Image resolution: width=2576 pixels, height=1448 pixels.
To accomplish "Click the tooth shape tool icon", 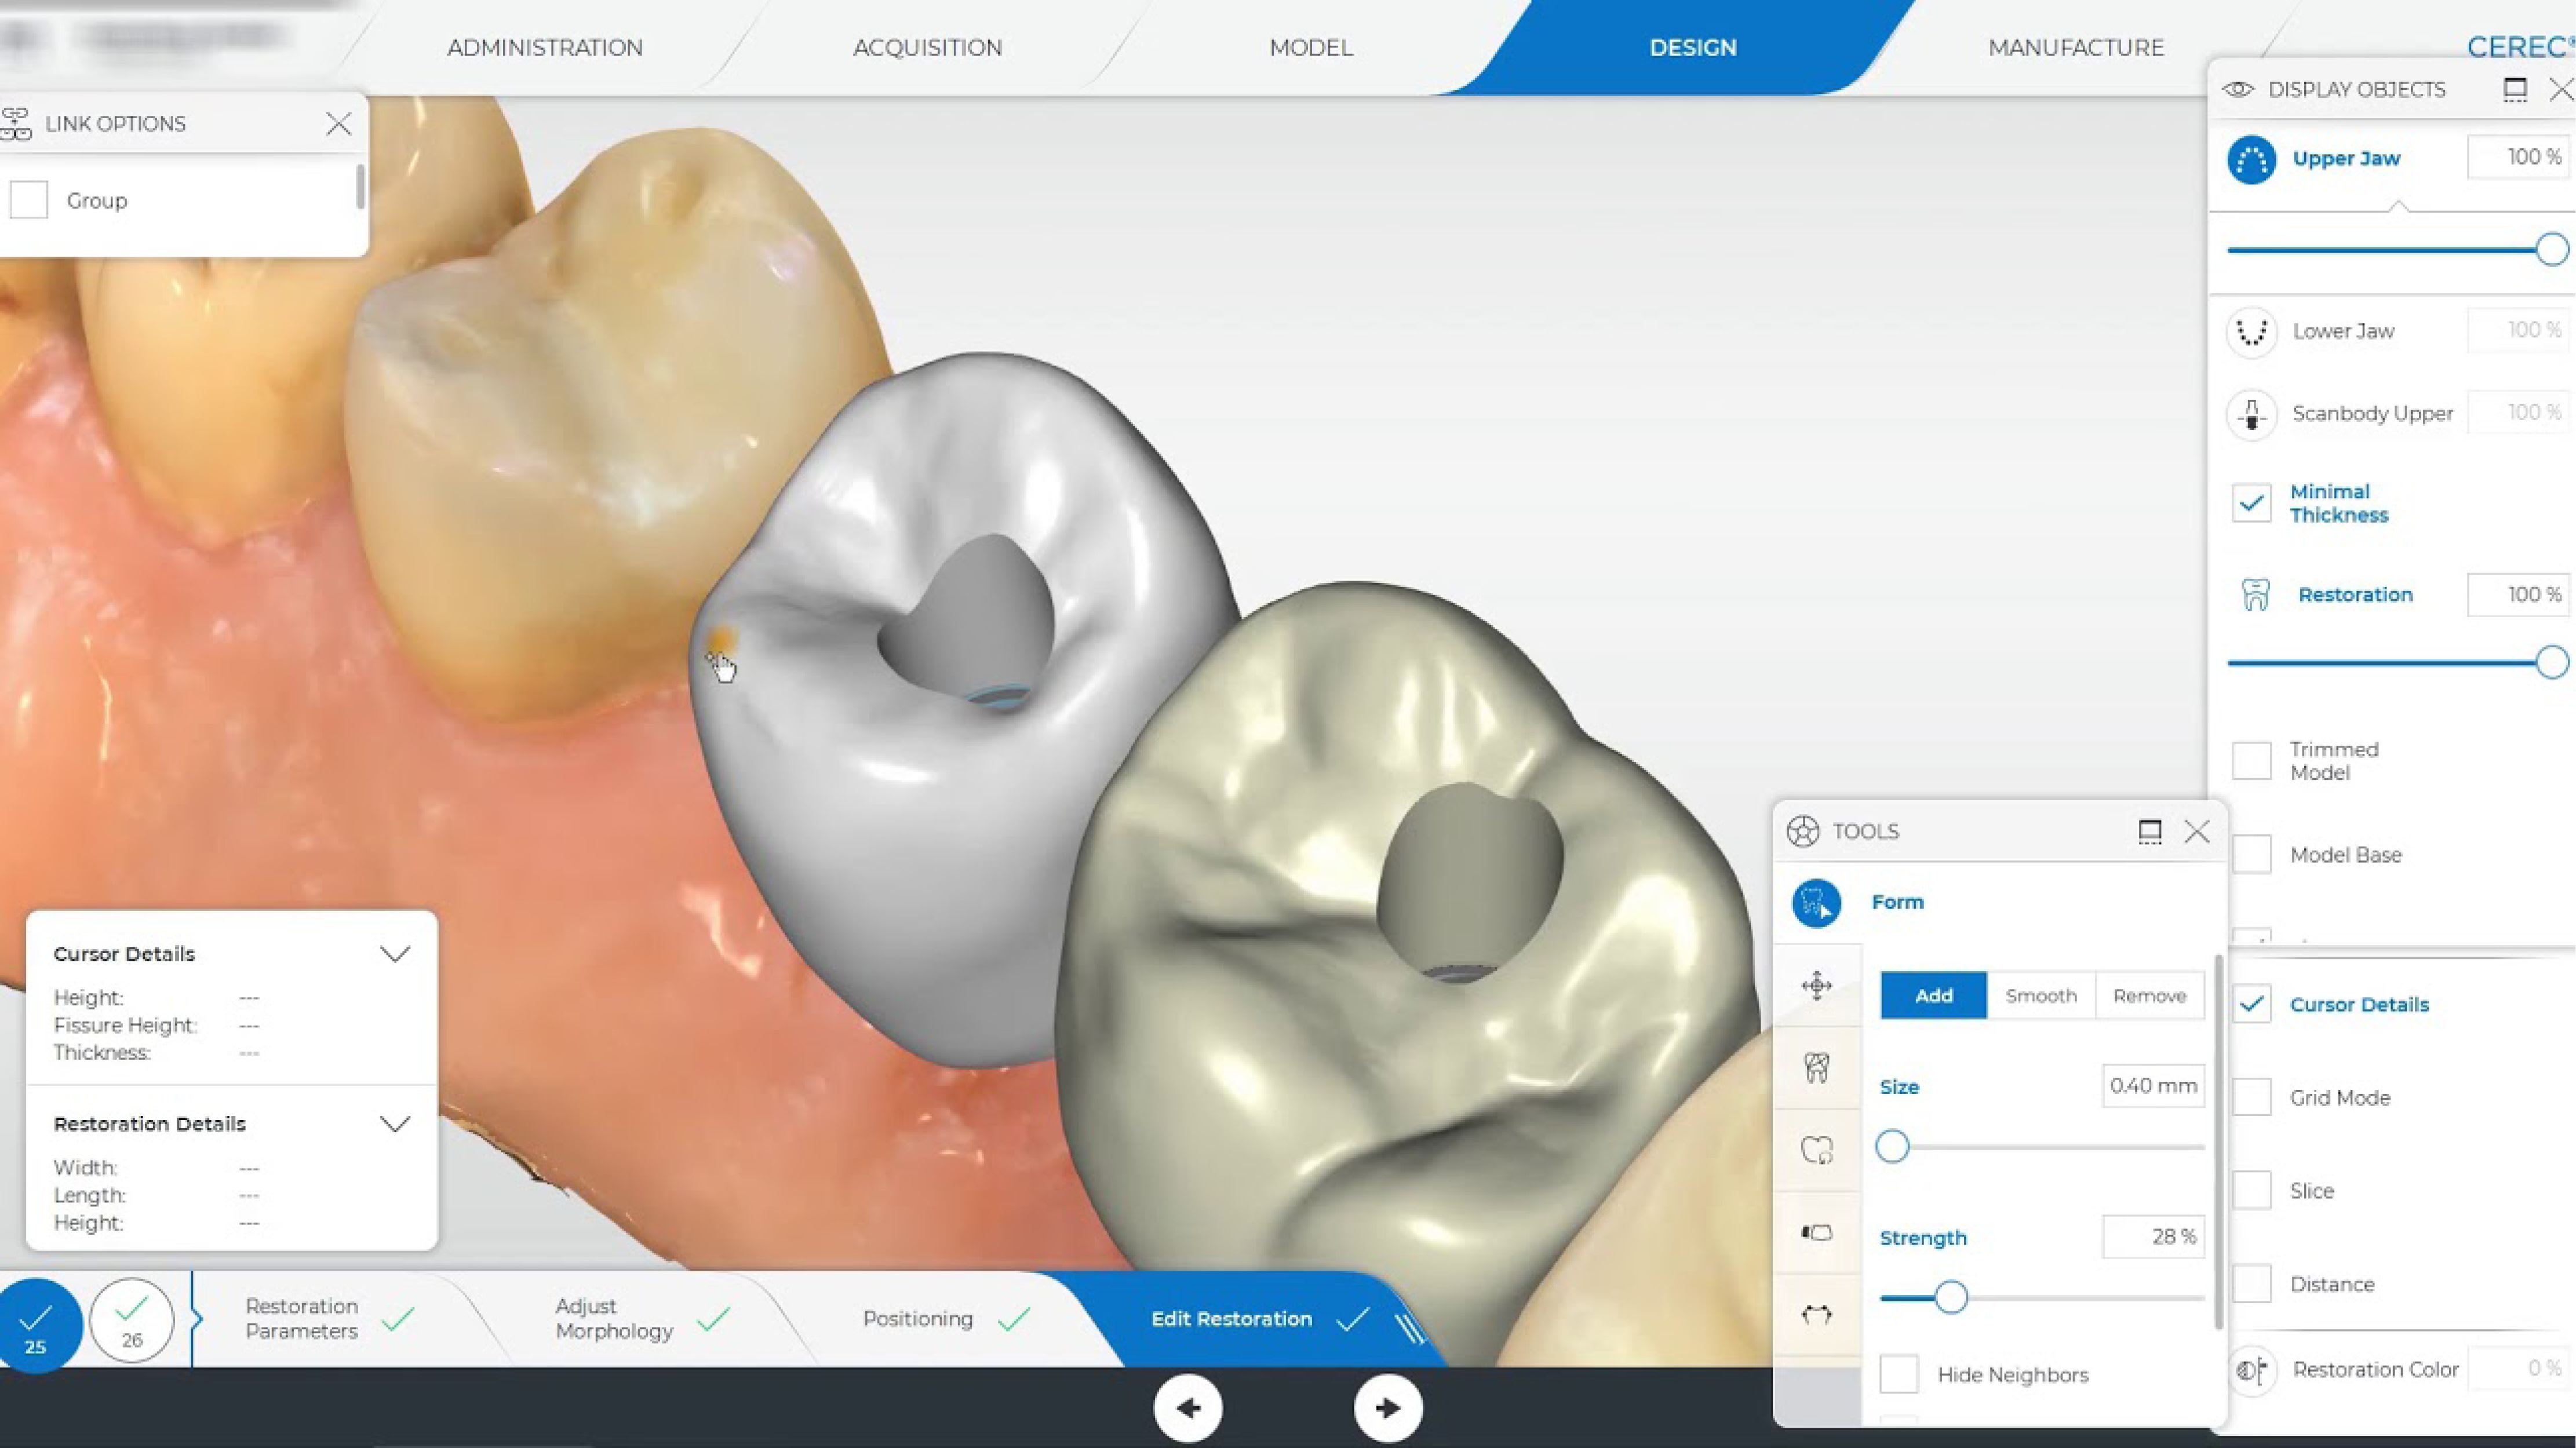I will point(1816,1068).
